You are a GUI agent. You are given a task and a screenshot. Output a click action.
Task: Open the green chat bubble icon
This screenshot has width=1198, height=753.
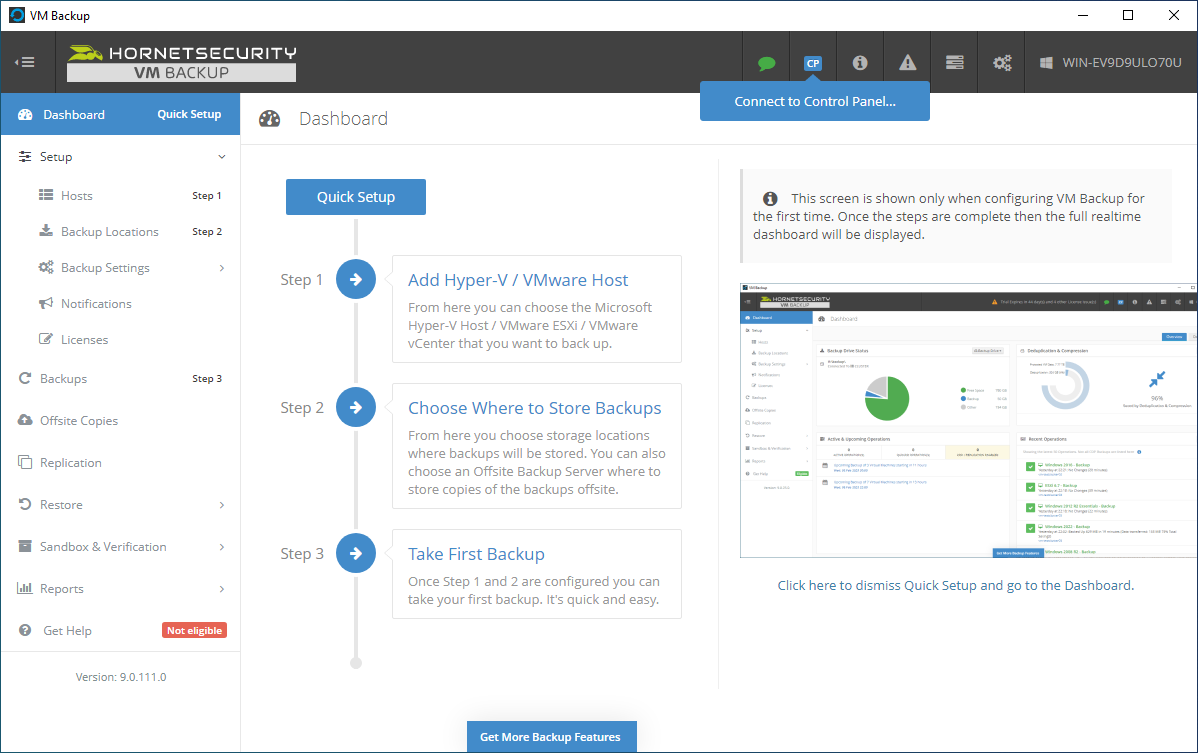click(x=766, y=63)
